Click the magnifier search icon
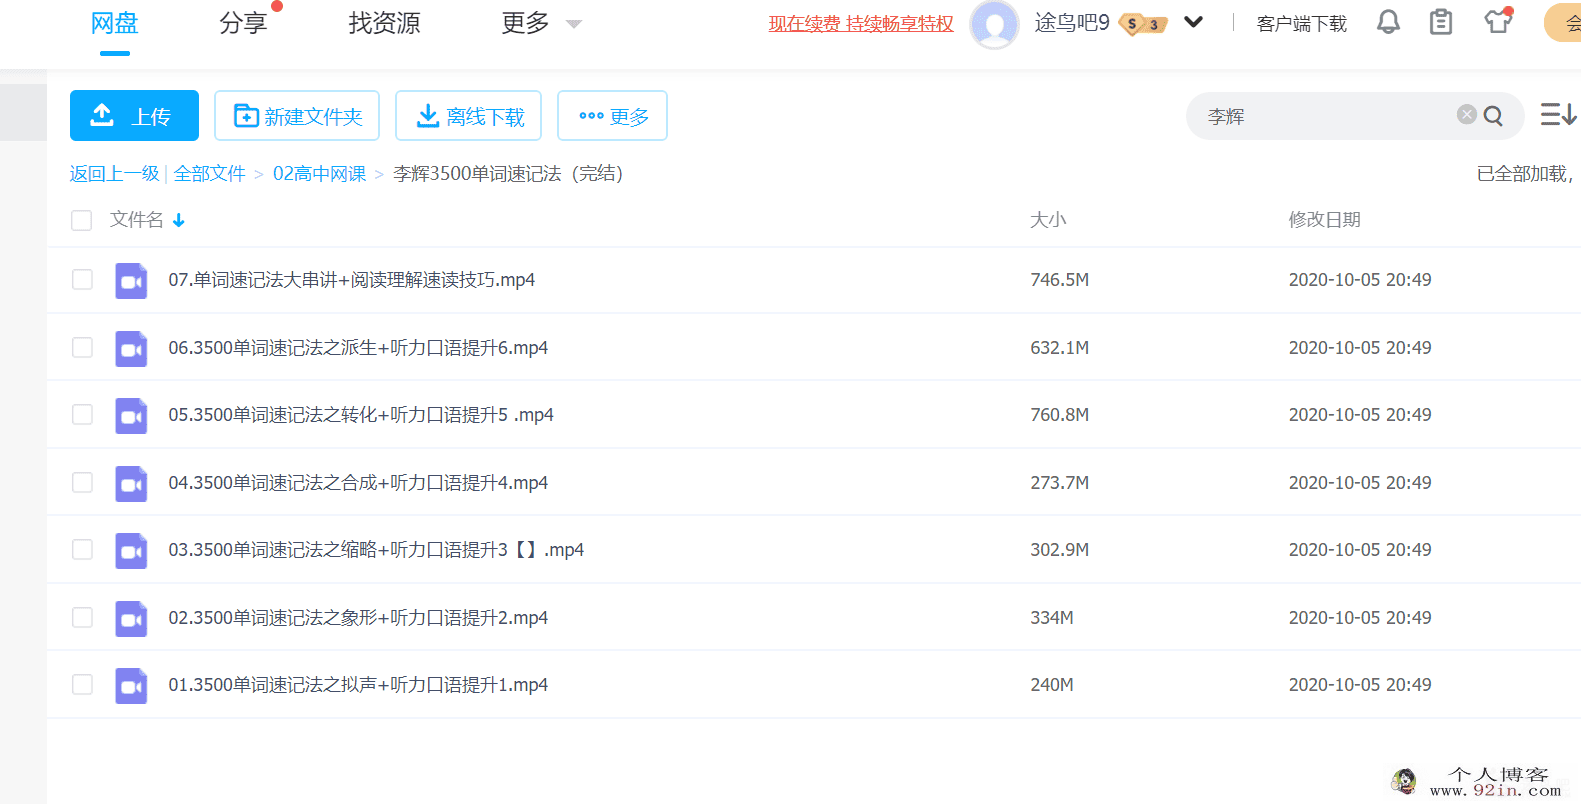1581x804 pixels. 1494,116
